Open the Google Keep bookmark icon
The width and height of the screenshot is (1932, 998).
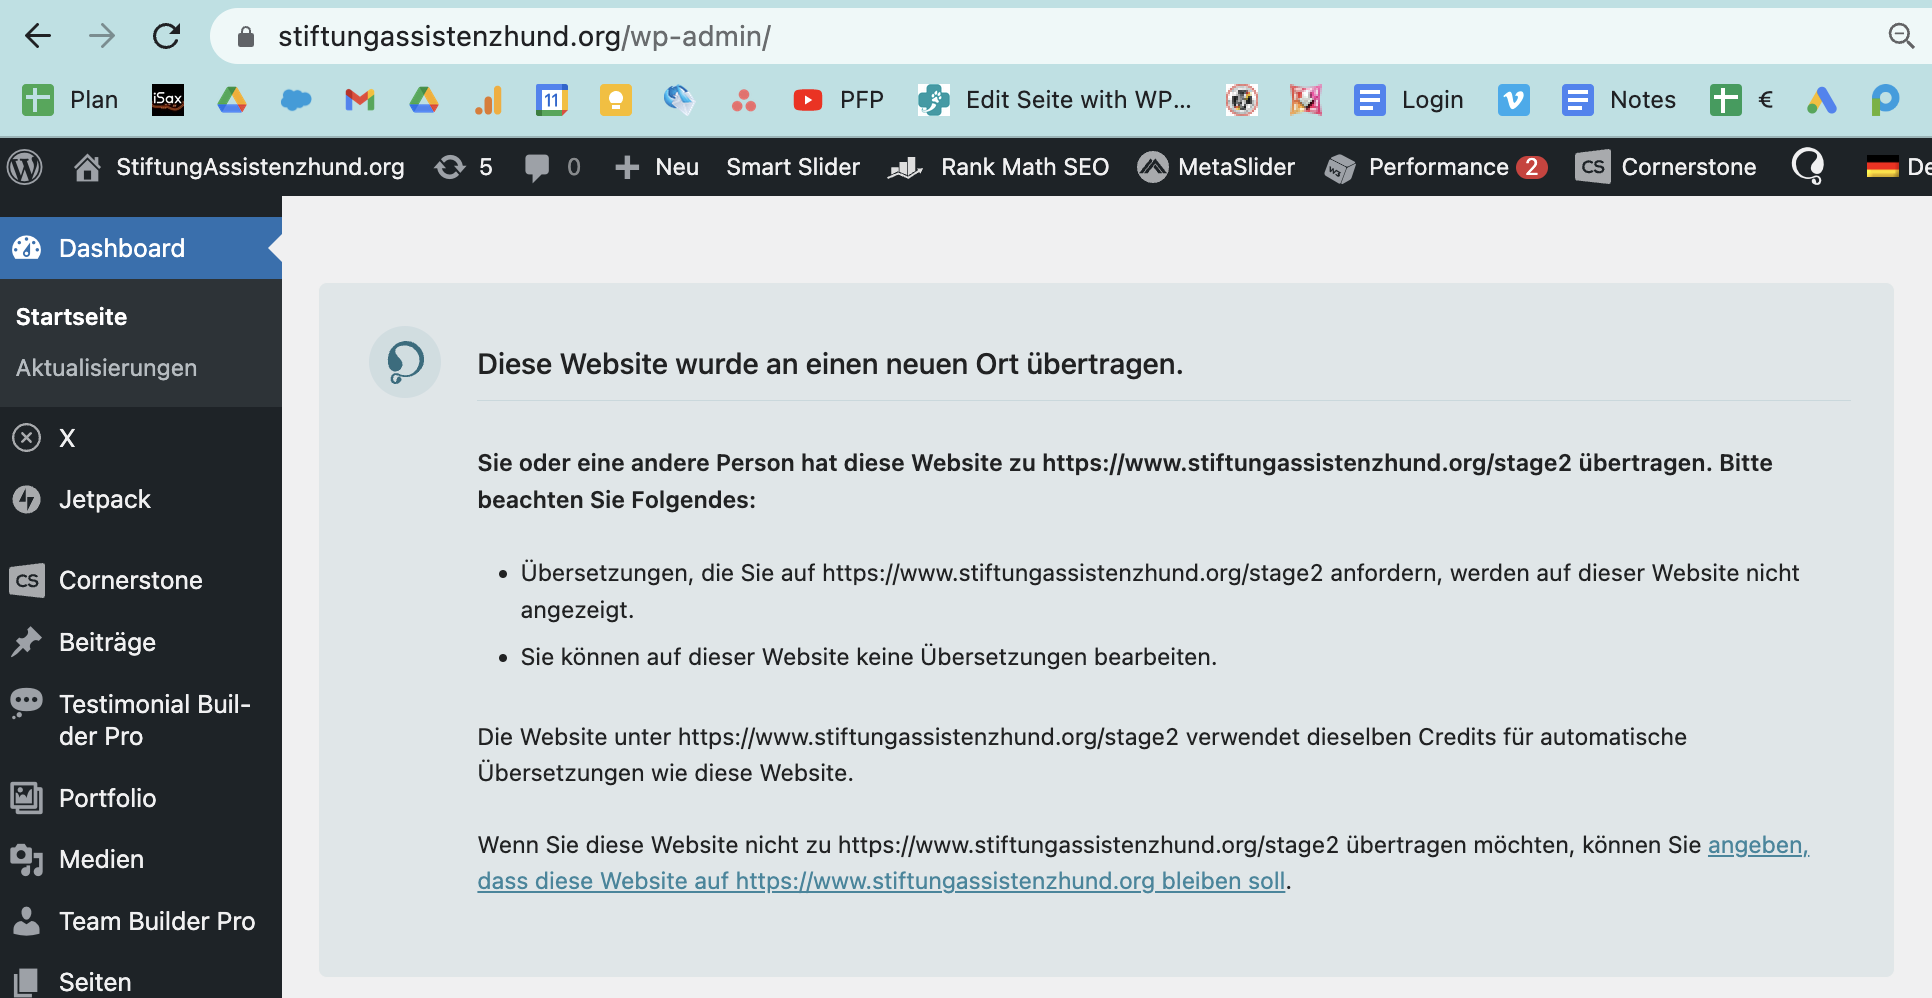(616, 100)
